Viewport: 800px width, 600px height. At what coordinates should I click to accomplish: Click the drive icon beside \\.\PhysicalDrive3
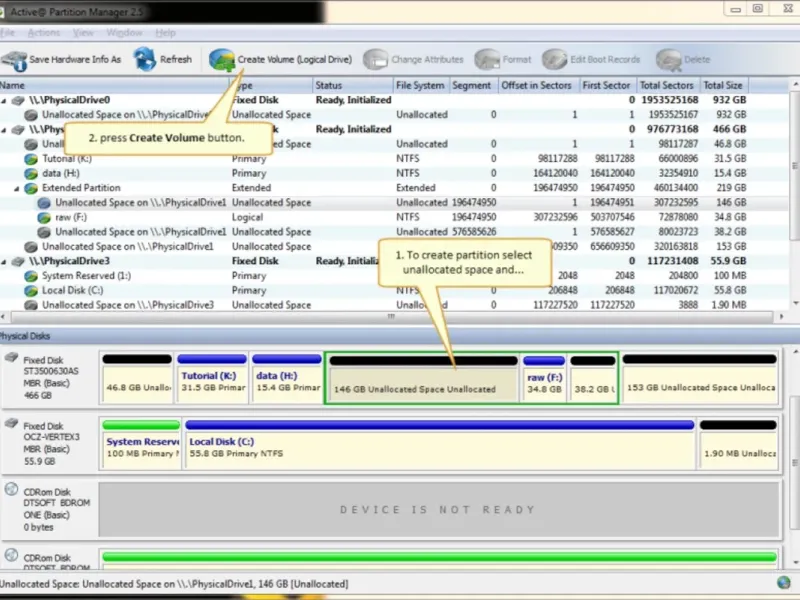click(18, 262)
